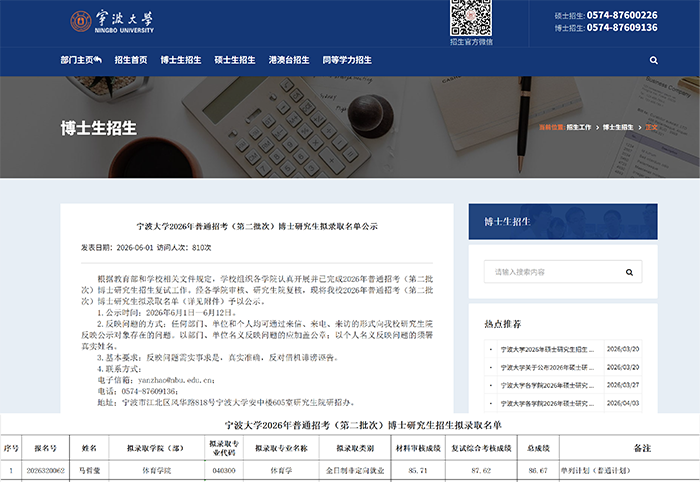700x482 pixels.
Task: Open 港澳台招生 navigation item
Action: point(289,60)
